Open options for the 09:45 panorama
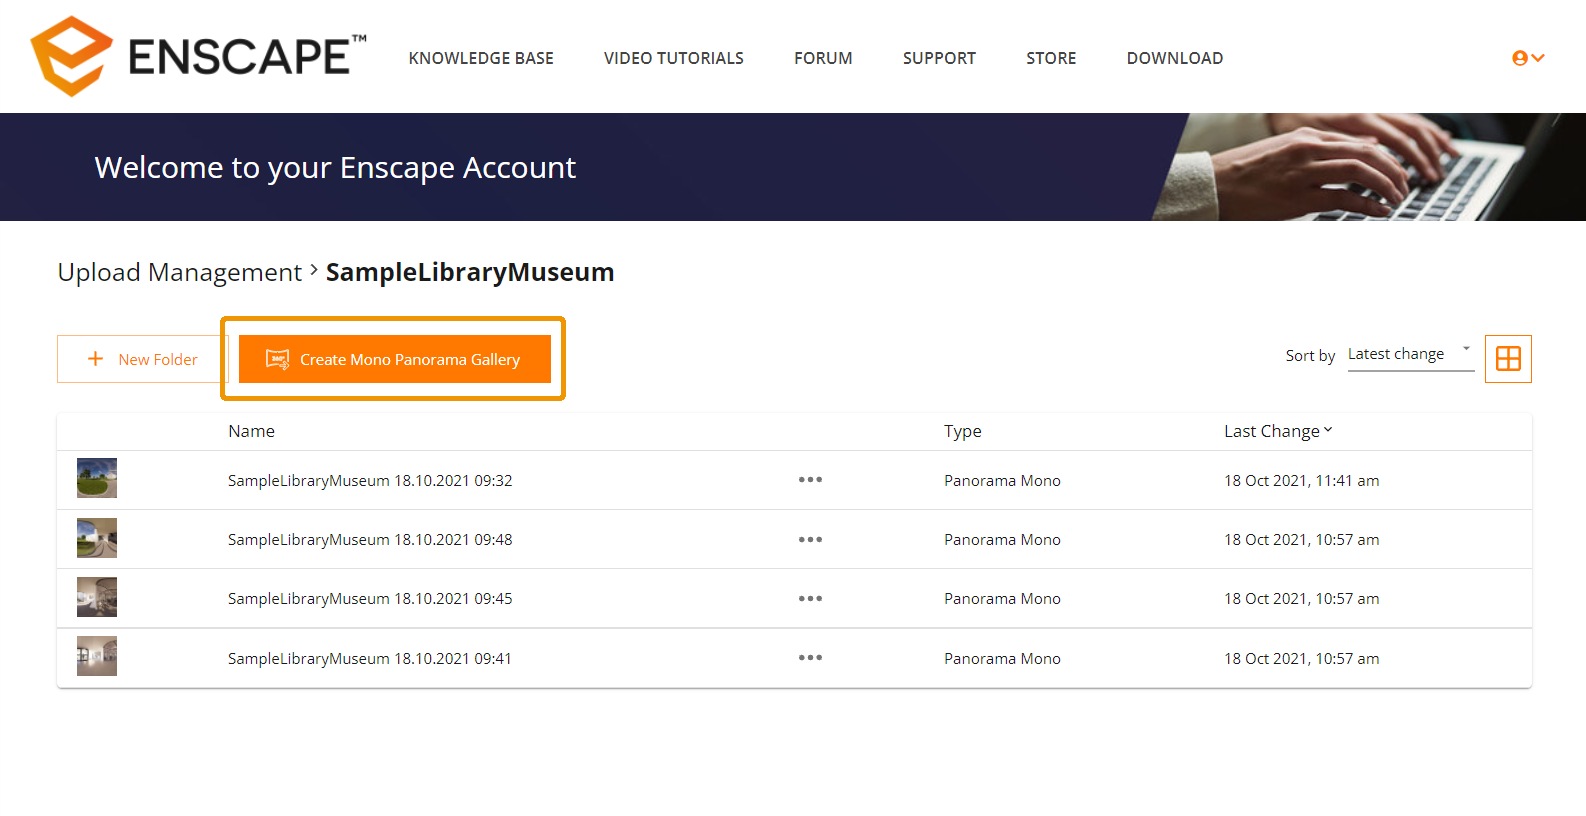1586x816 pixels. coord(810,598)
